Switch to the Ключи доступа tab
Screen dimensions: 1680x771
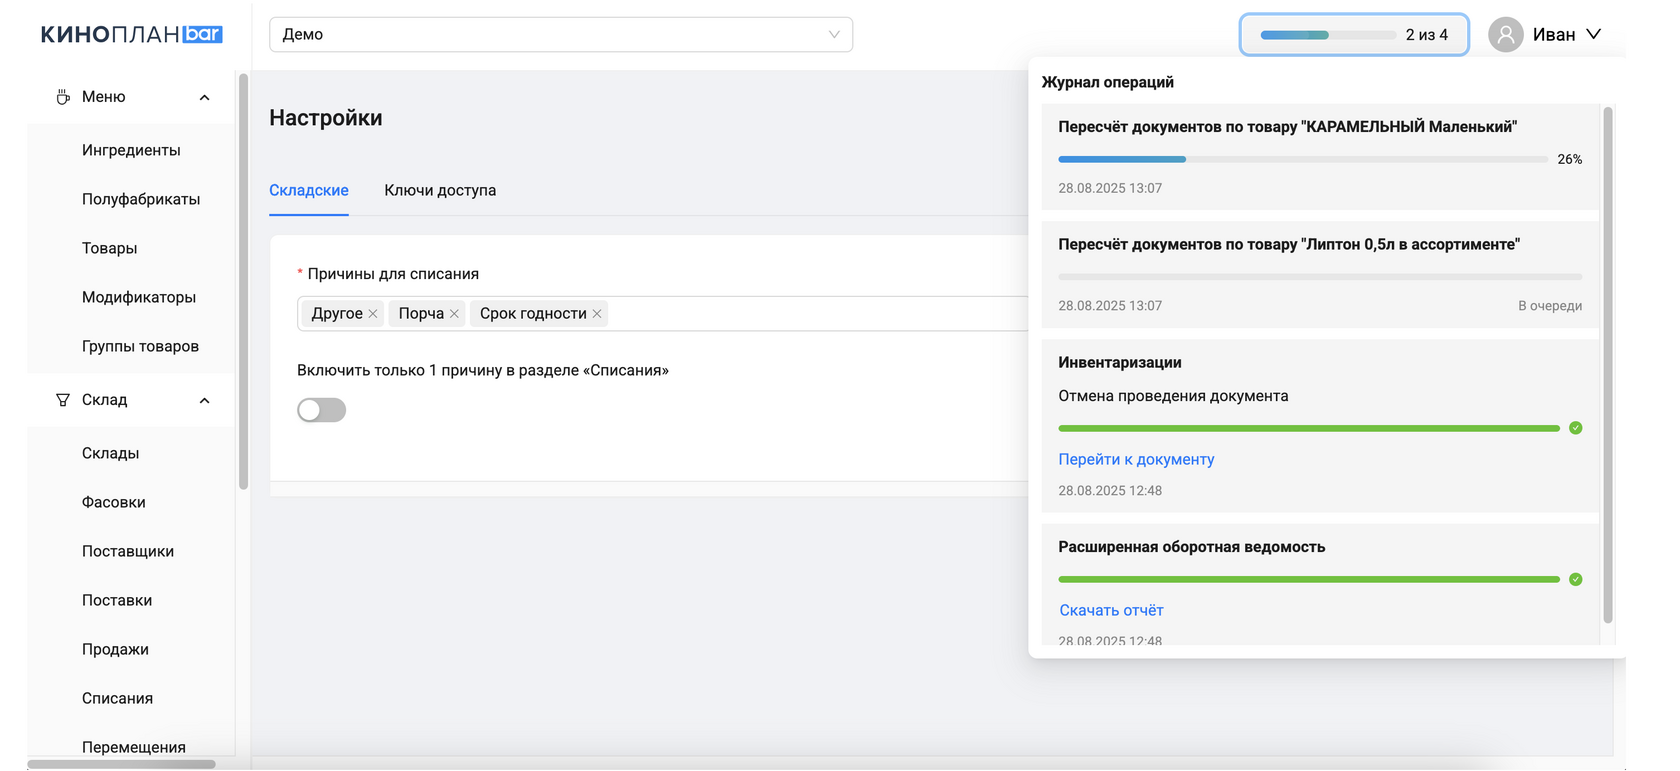coord(440,190)
